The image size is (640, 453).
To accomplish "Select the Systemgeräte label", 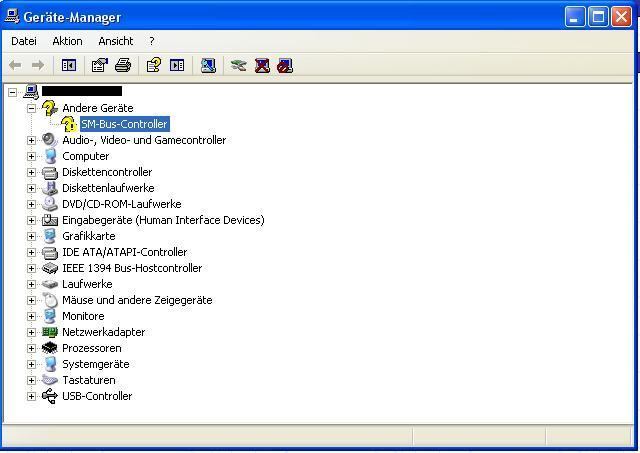I will [96, 364].
